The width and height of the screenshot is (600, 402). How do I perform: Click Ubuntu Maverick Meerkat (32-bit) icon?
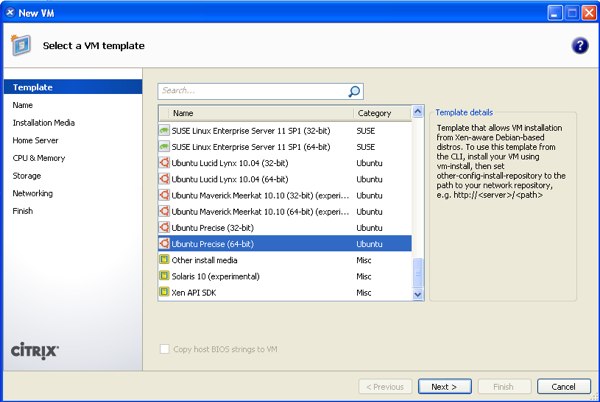click(x=164, y=195)
